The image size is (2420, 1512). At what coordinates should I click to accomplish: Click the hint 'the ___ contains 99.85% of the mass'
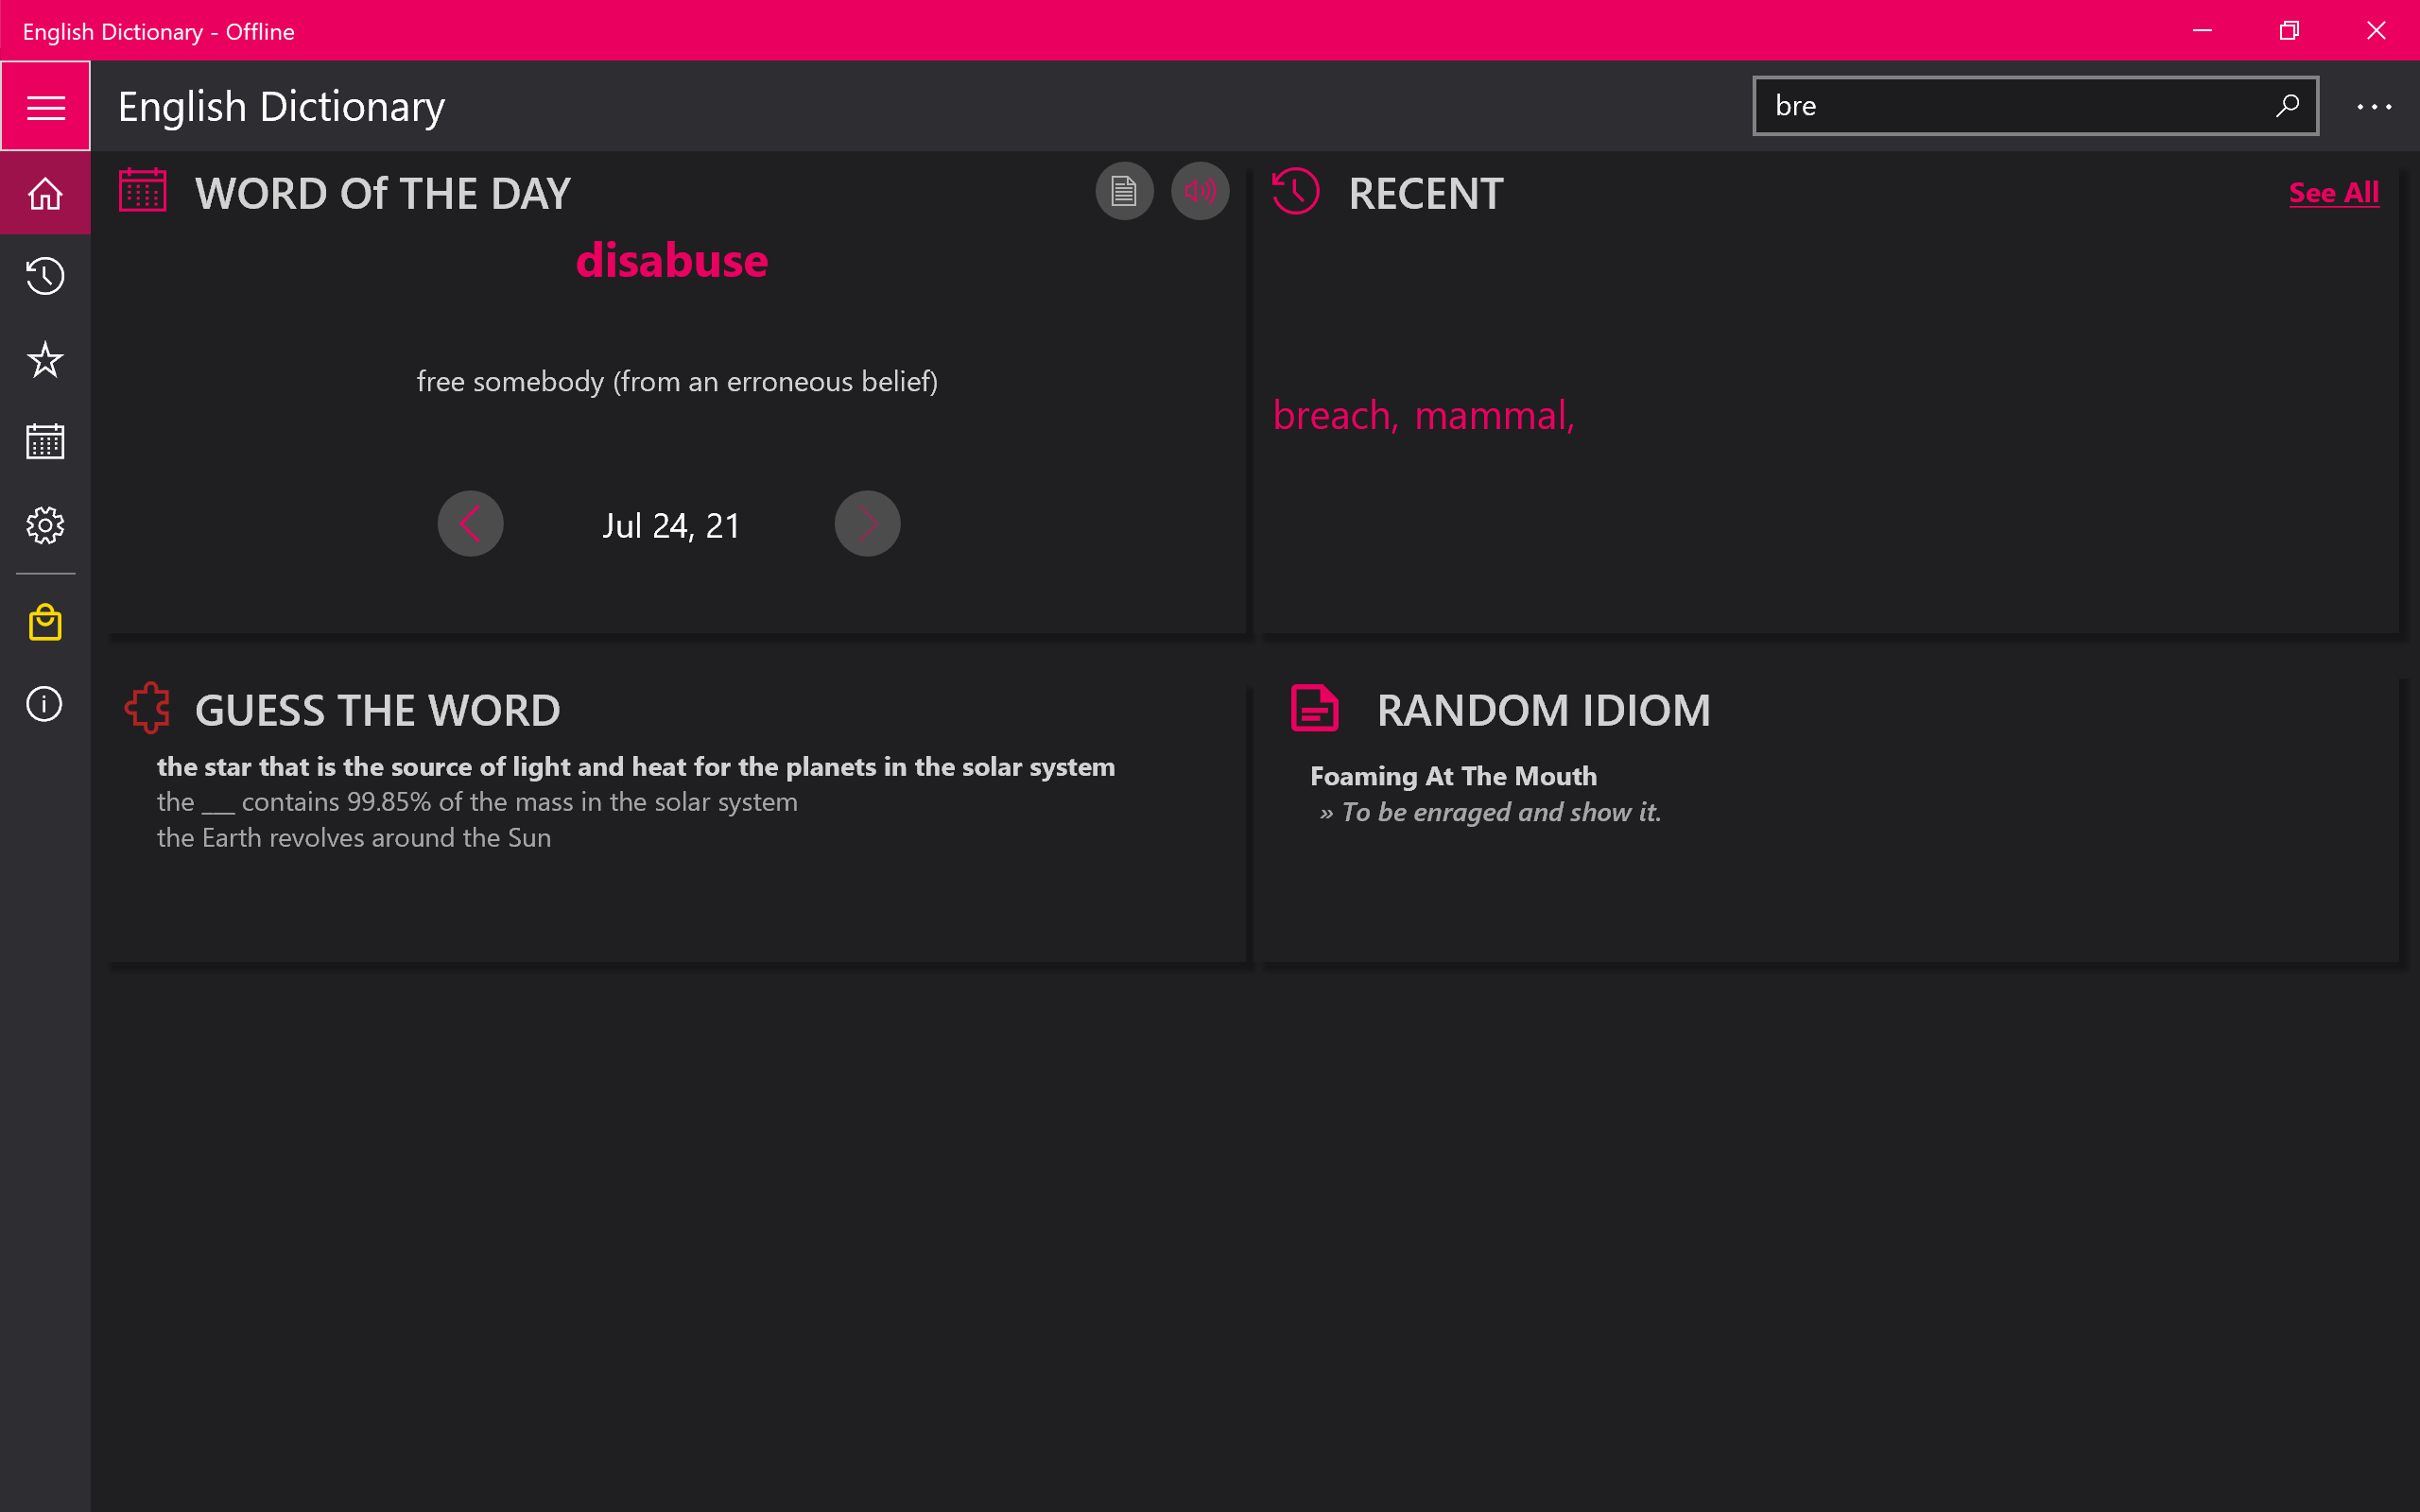pyautogui.click(x=477, y=802)
